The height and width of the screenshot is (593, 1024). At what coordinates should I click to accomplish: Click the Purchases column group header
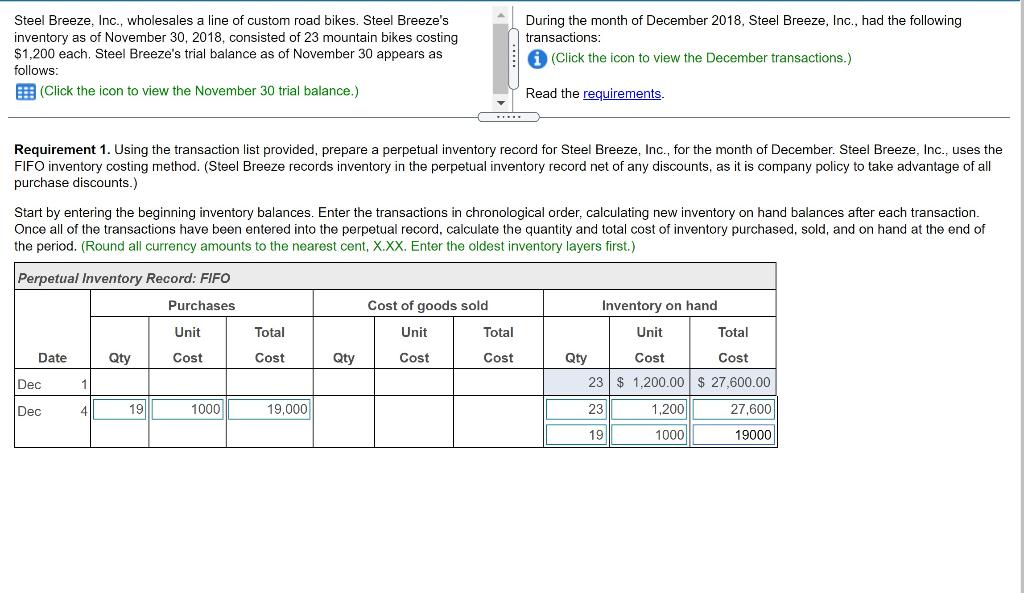pyautogui.click(x=201, y=305)
